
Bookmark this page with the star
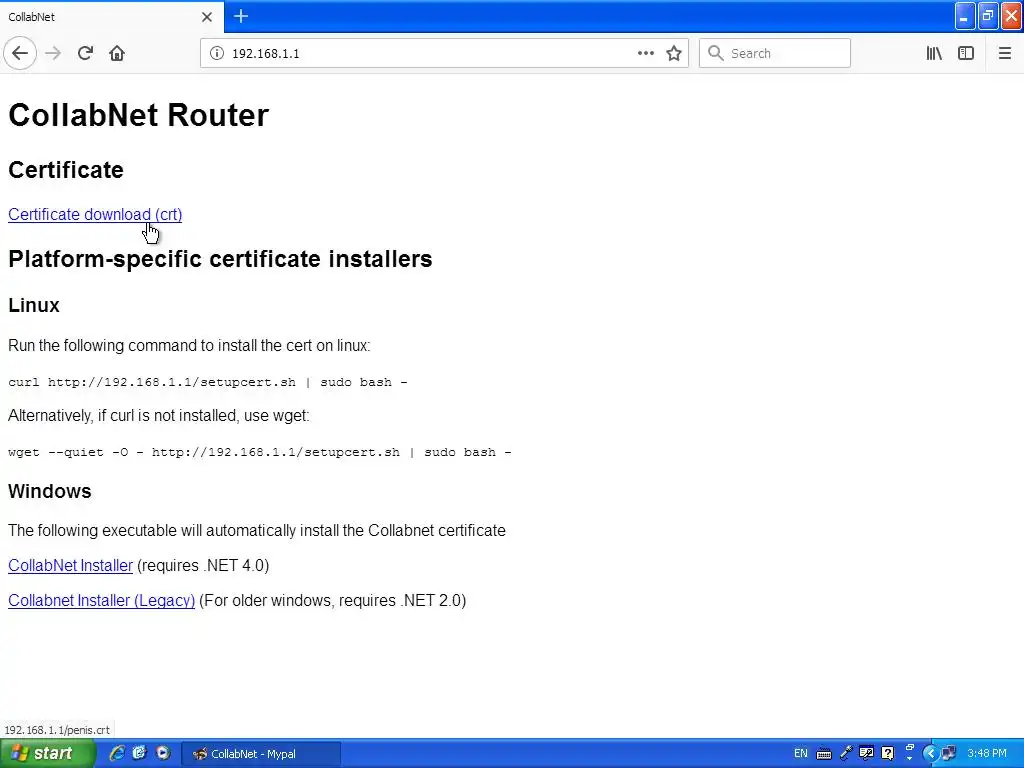click(674, 54)
